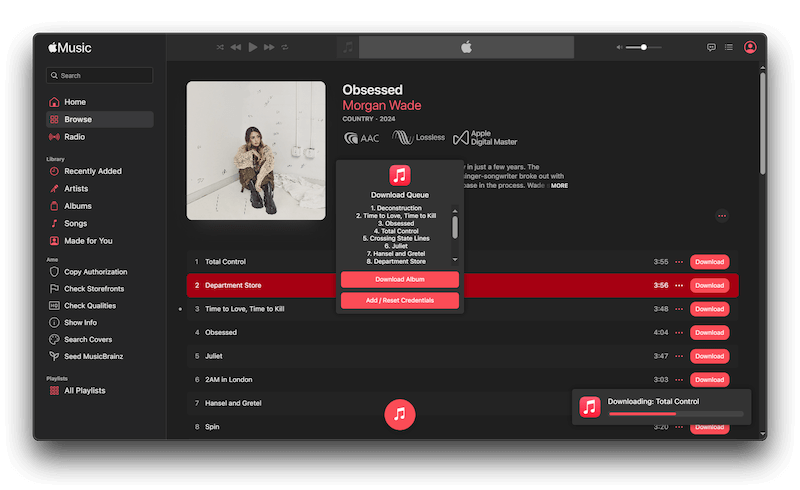Click Download Album button
The height and width of the screenshot is (490, 800).
[399, 279]
